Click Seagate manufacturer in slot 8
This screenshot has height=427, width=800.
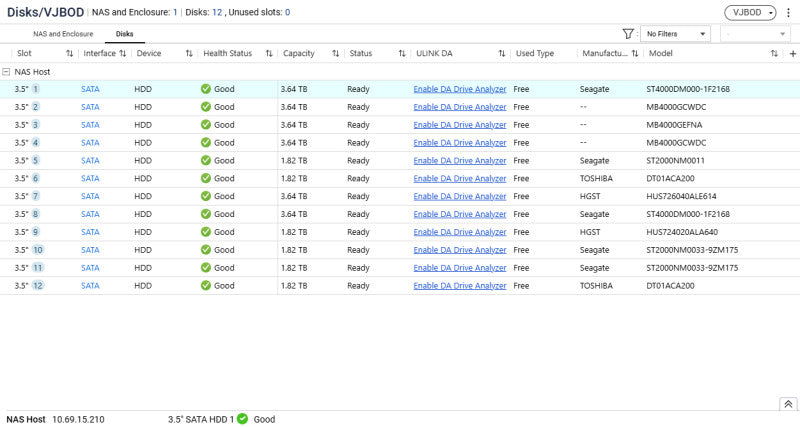594,214
